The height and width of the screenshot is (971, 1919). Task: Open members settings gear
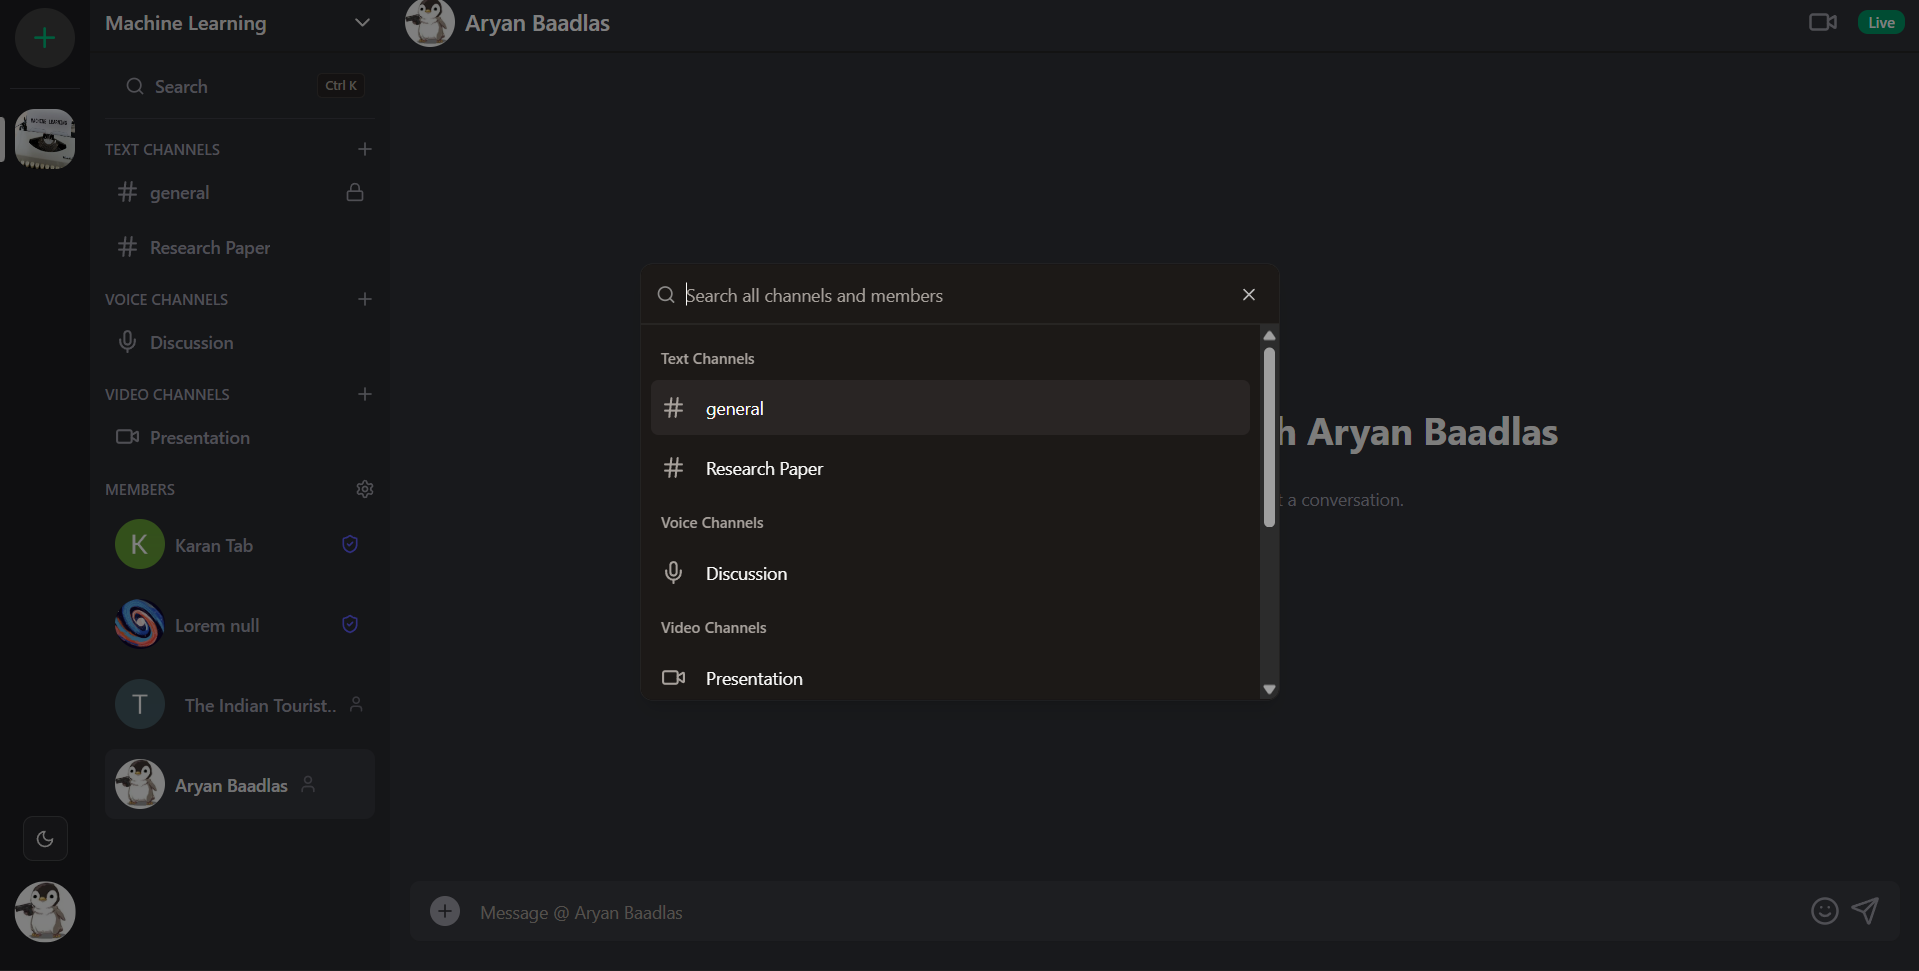tap(365, 489)
